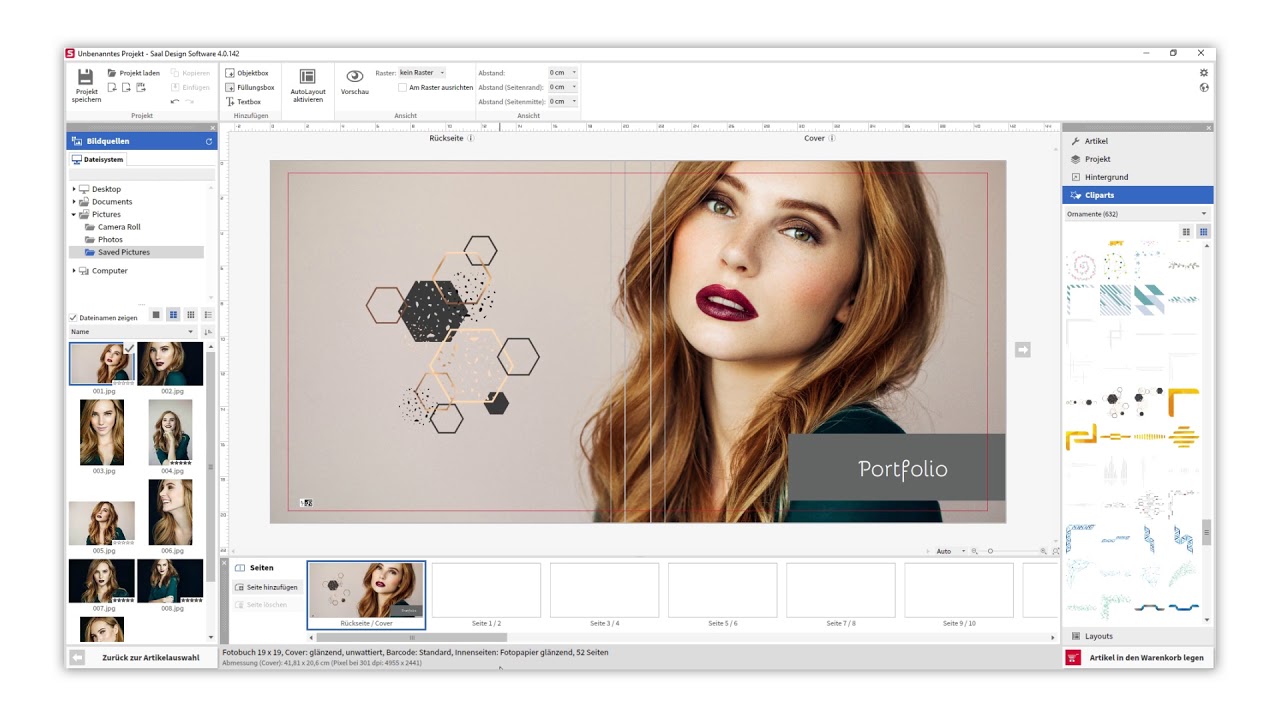Screen dimensions: 1280x720
Task: Expand the Documents tree node
Action: point(74,202)
